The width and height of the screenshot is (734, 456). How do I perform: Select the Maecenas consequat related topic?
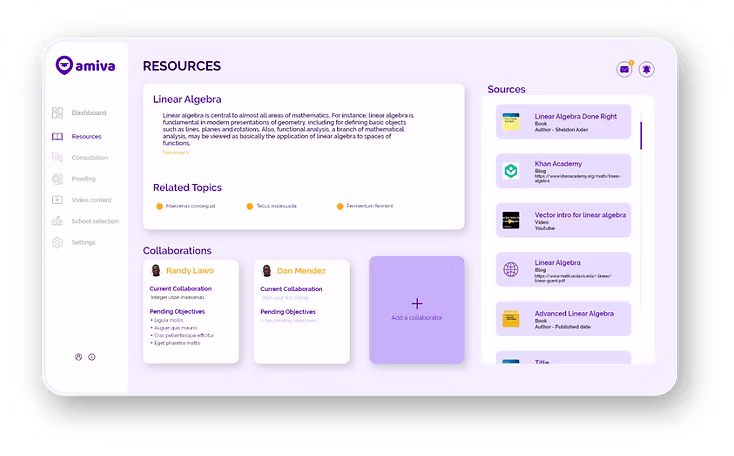(191, 206)
